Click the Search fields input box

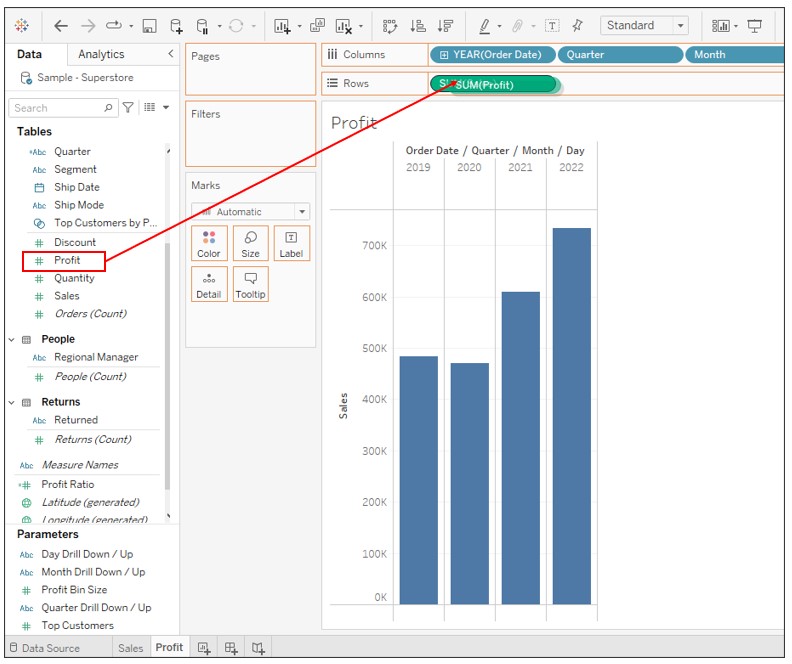(x=63, y=108)
